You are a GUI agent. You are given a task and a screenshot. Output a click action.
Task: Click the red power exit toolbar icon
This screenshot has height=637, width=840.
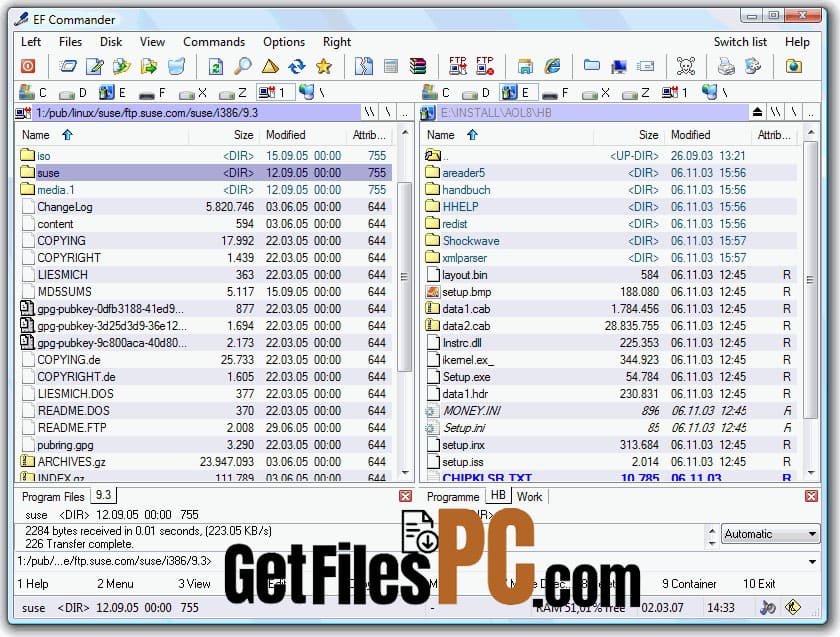click(x=28, y=66)
